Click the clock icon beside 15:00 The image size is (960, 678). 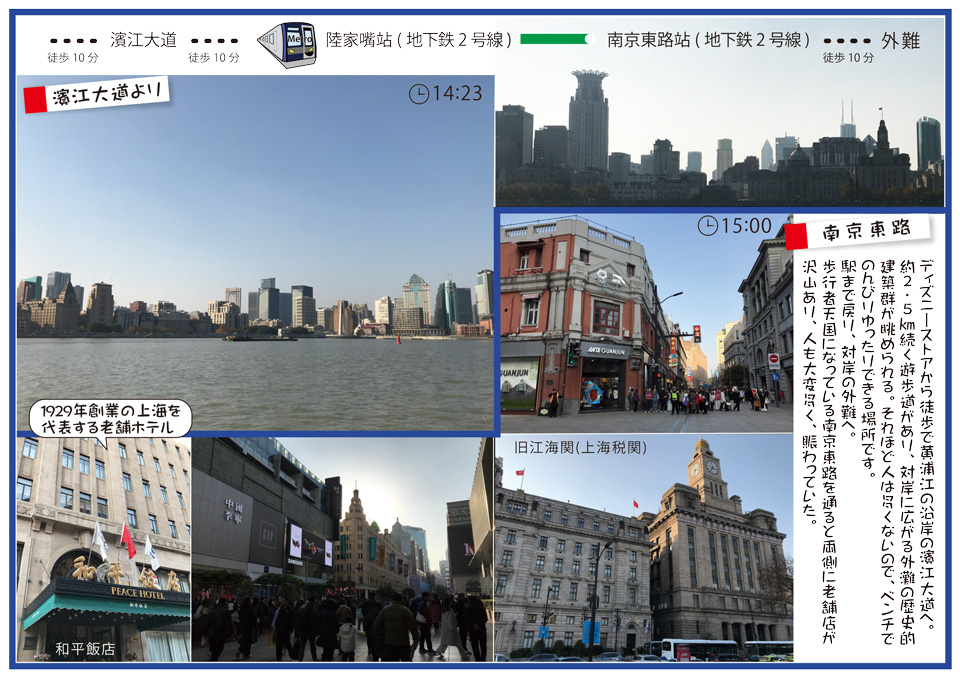707,226
